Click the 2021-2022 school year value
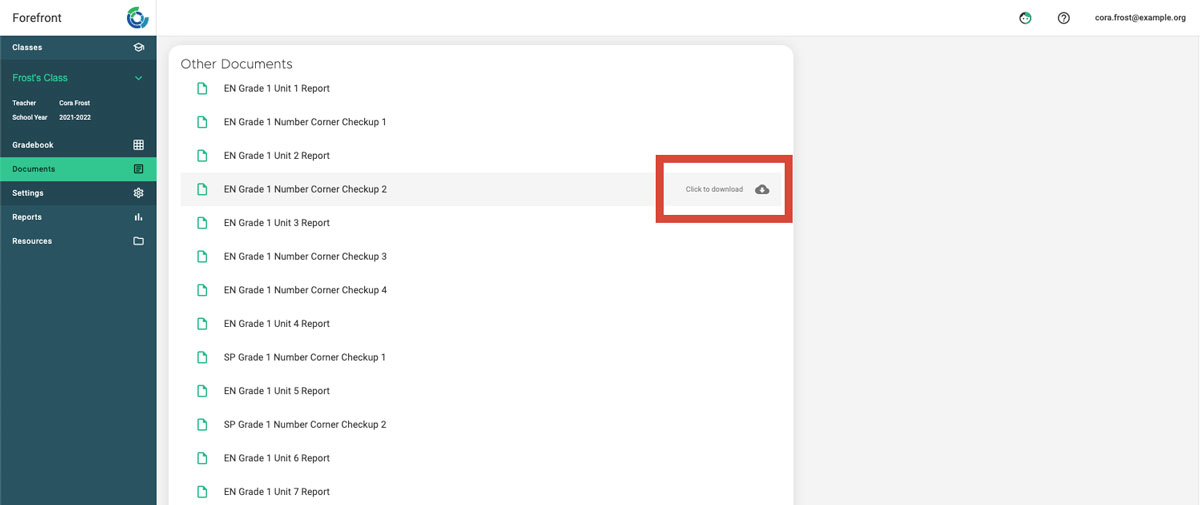The image size is (1200, 505). [75, 117]
